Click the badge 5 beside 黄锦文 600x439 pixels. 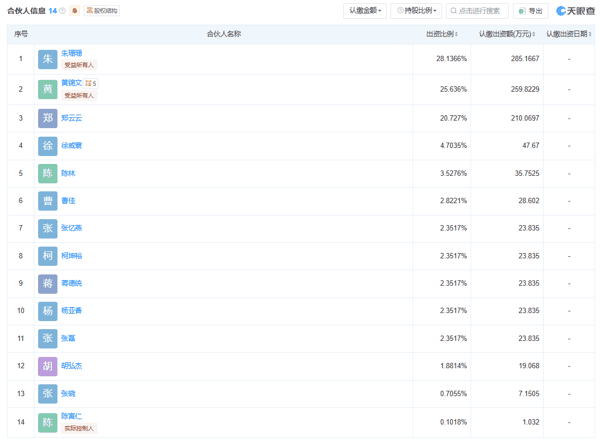91,83
